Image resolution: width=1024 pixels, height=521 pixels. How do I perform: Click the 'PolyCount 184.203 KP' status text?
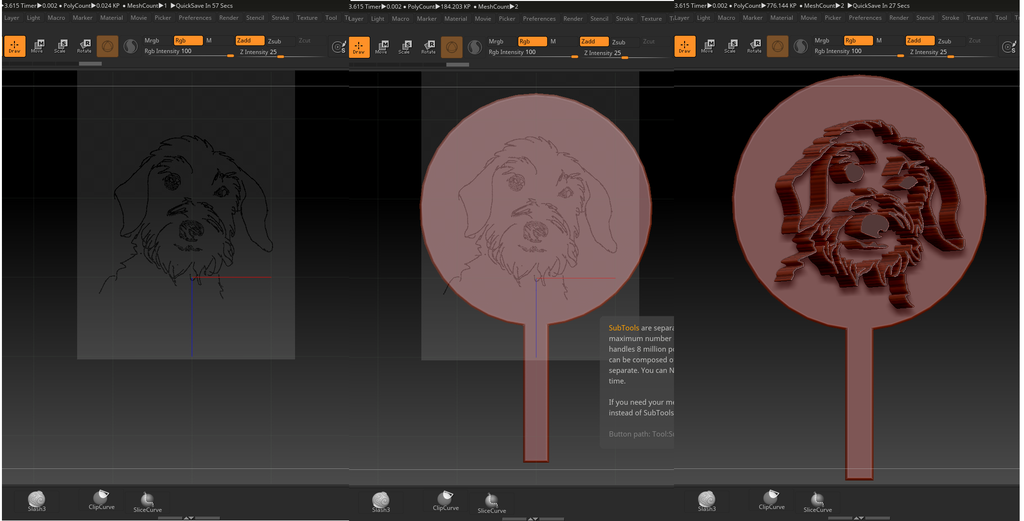439,6
